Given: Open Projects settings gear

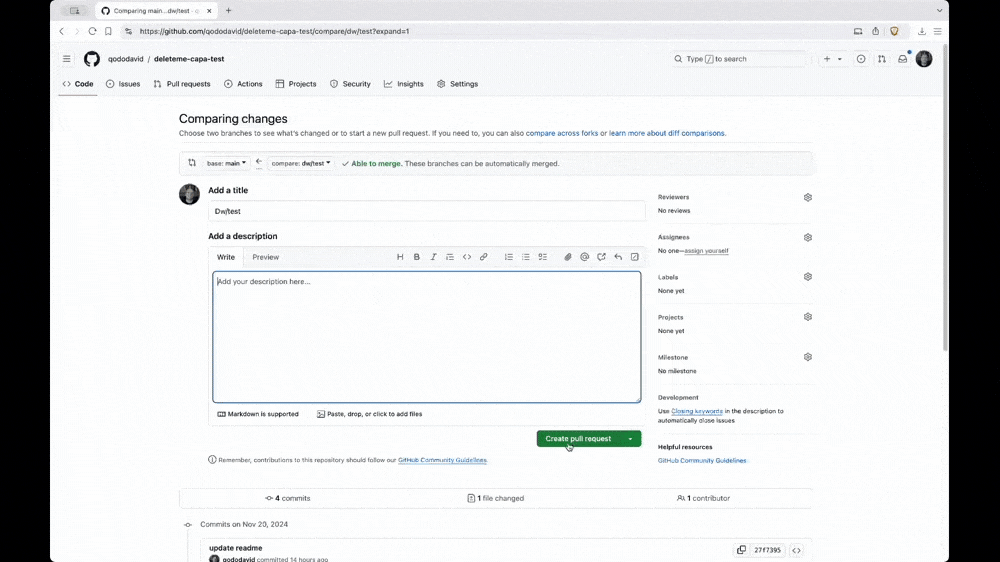Looking at the screenshot, I should pos(807,317).
